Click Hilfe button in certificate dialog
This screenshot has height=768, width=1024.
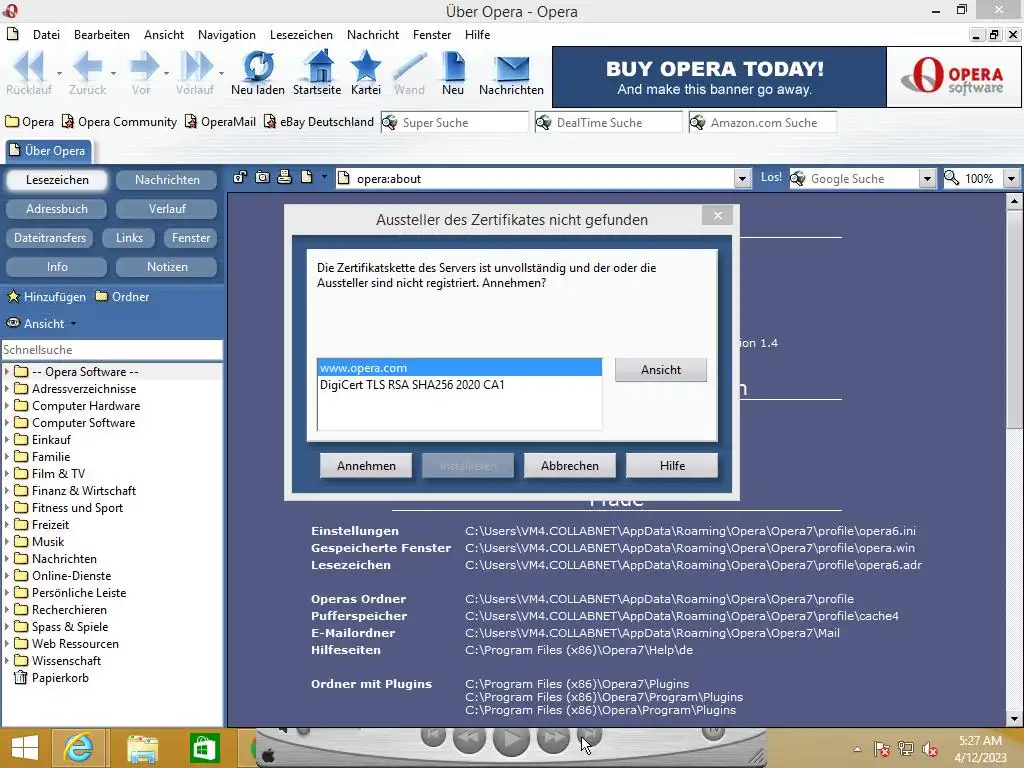click(672, 466)
